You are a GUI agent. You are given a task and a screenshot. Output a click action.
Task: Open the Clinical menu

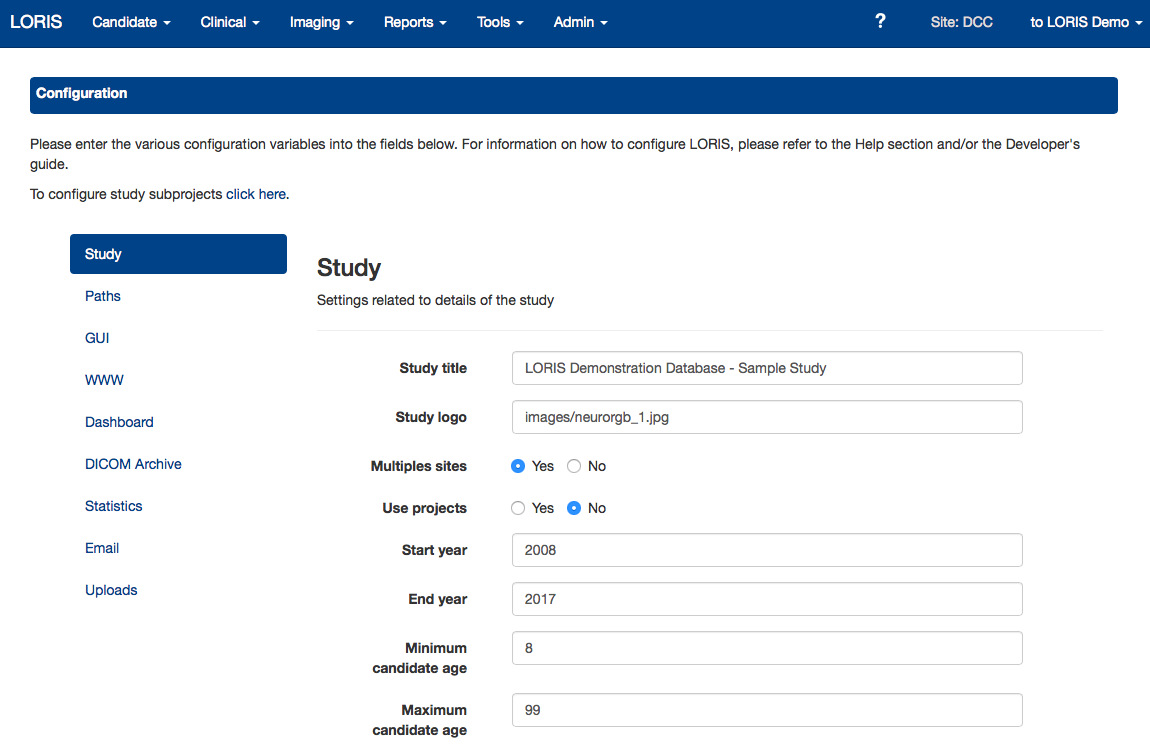(230, 22)
